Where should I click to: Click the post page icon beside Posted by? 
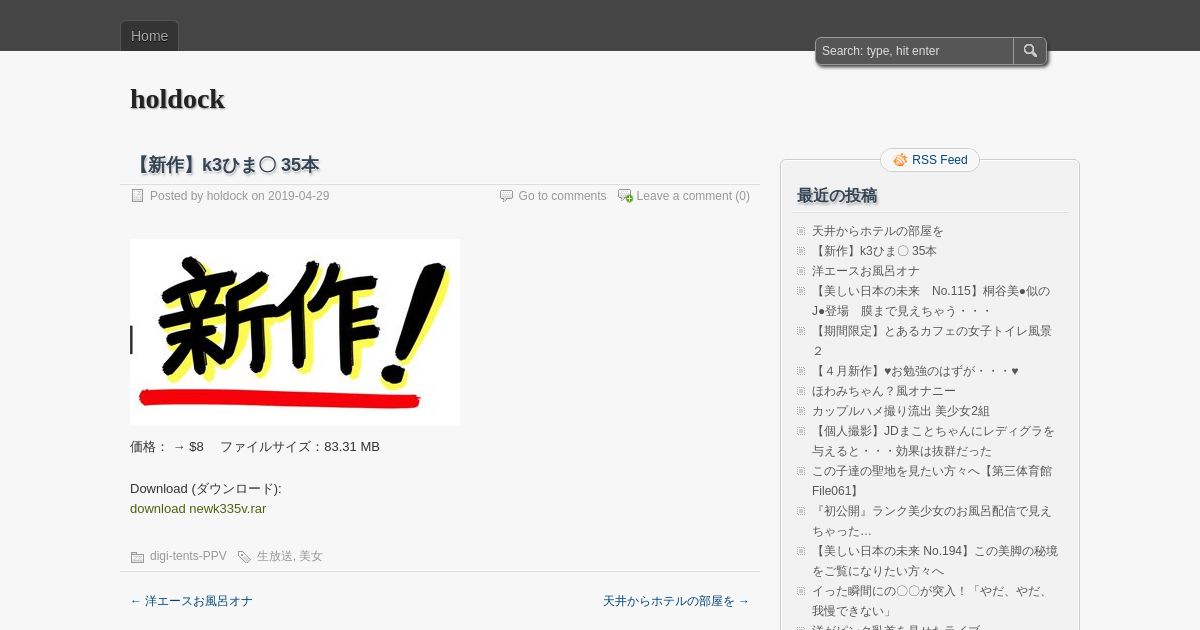point(138,196)
